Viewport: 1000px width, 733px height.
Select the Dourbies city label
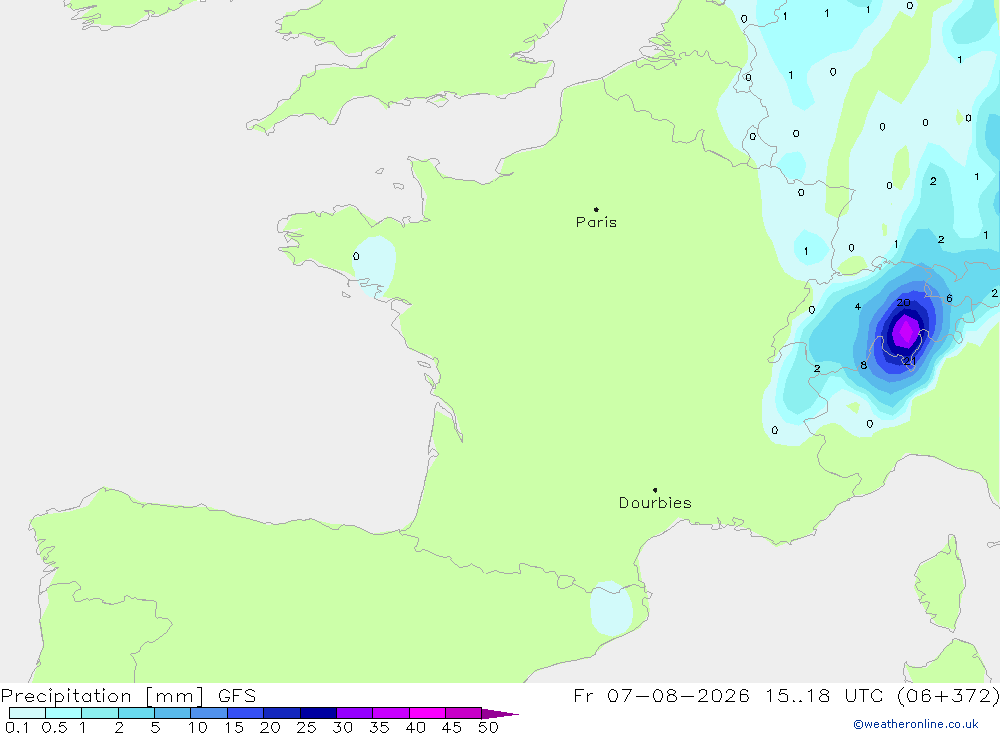655,503
